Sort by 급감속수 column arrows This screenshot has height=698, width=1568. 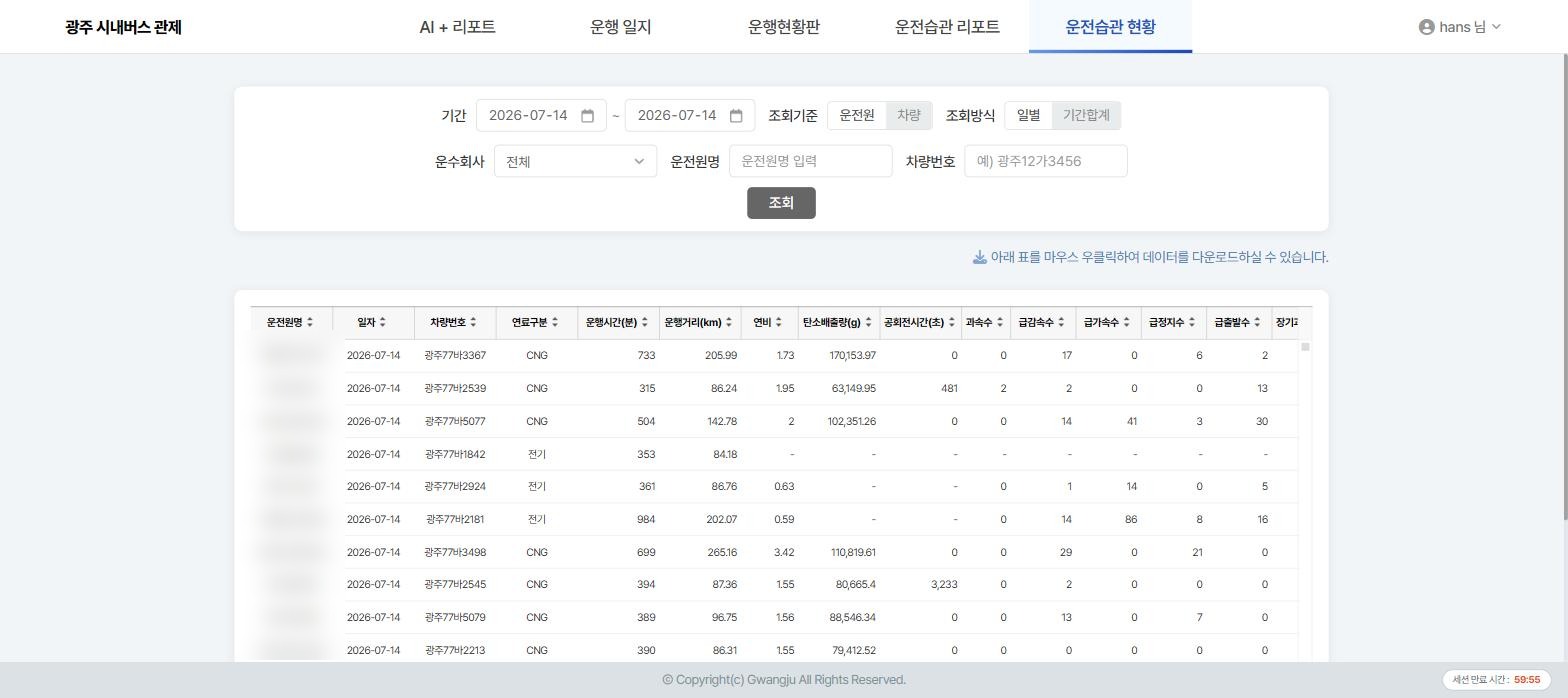coord(1062,322)
